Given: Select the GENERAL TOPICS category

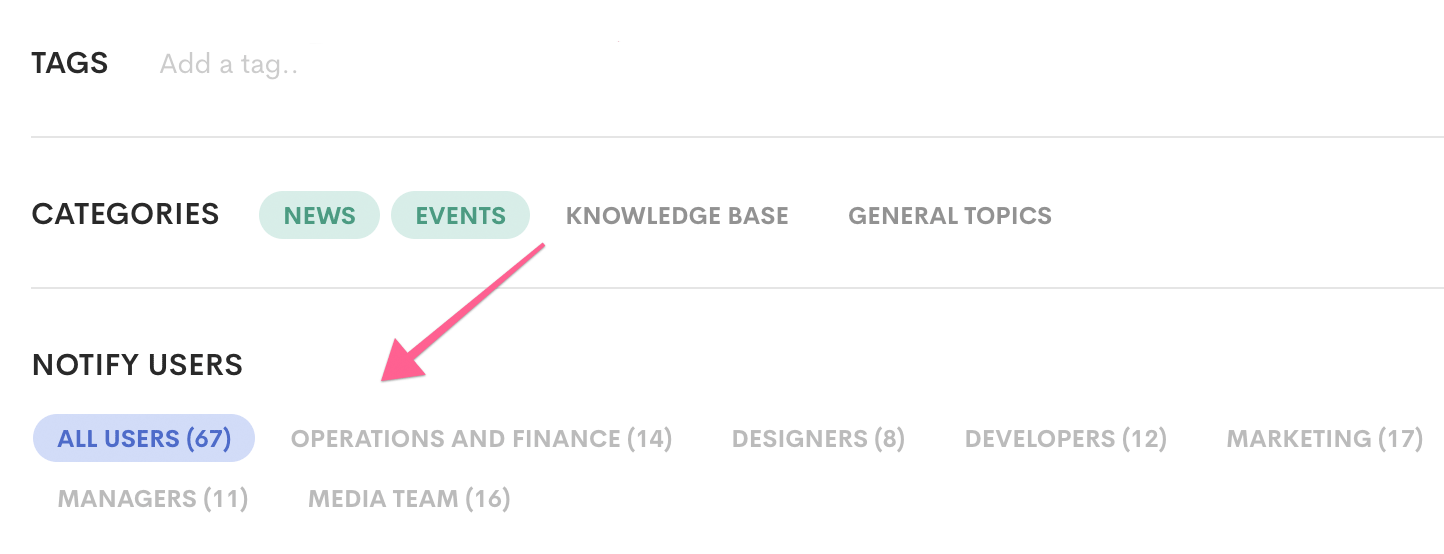Looking at the screenshot, I should tap(949, 215).
